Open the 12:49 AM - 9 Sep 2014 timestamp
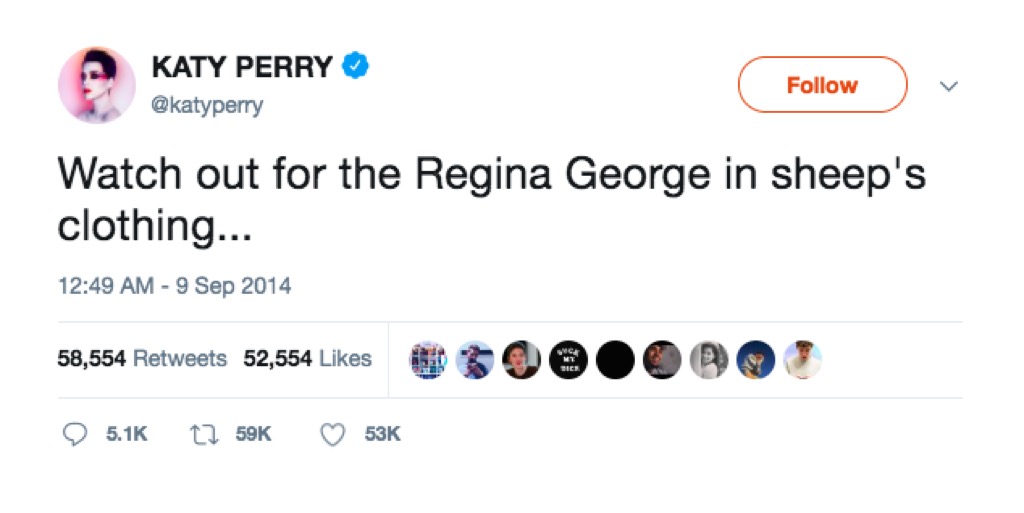This screenshot has width=1024, height=513. pos(174,286)
